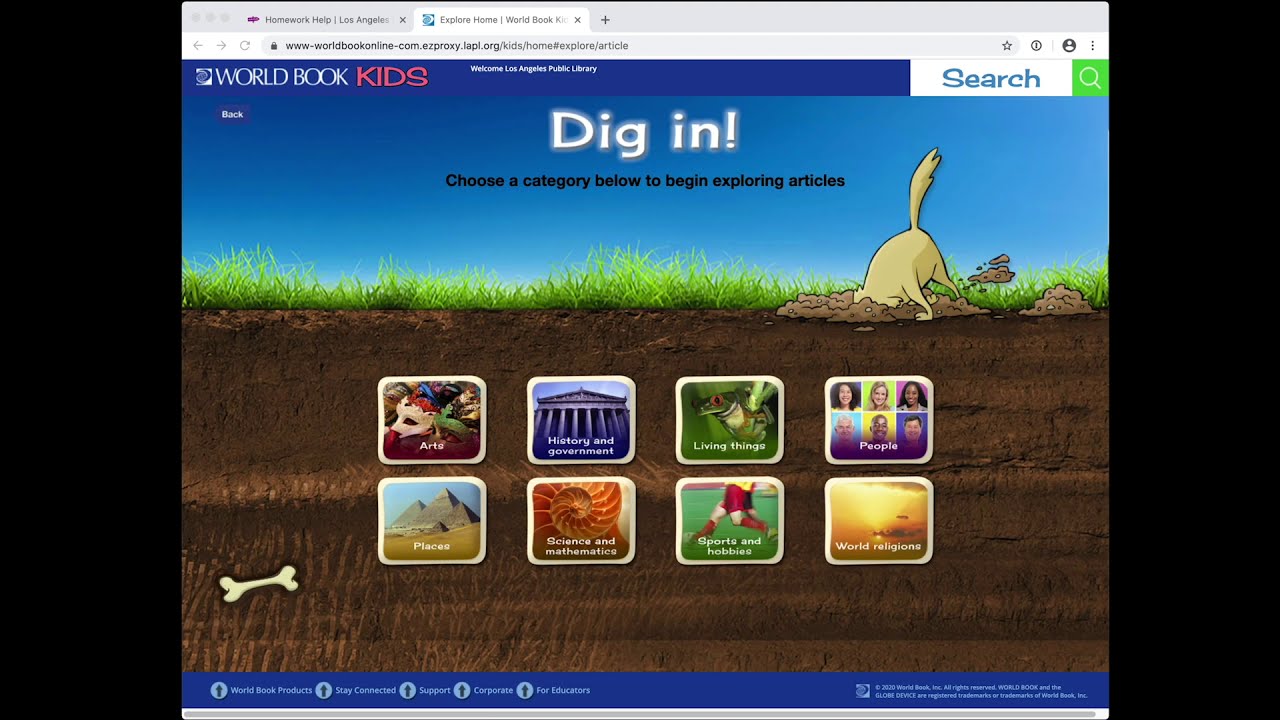This screenshot has width=1280, height=720.
Task: Click arrow icon beside For Educators
Action: coord(525,690)
